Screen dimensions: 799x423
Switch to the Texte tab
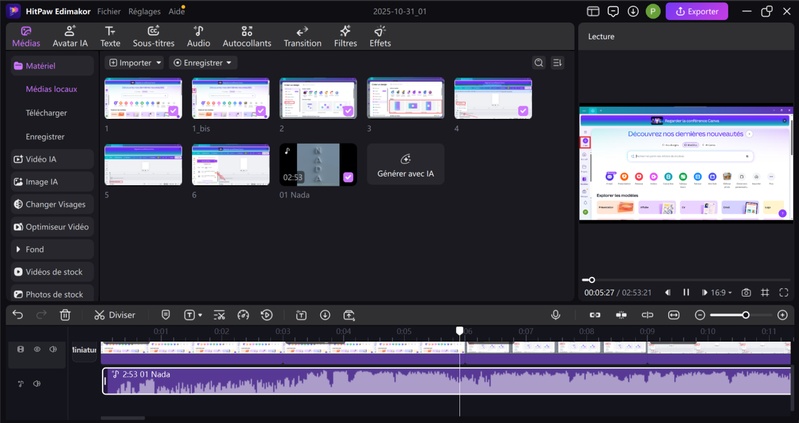click(110, 37)
